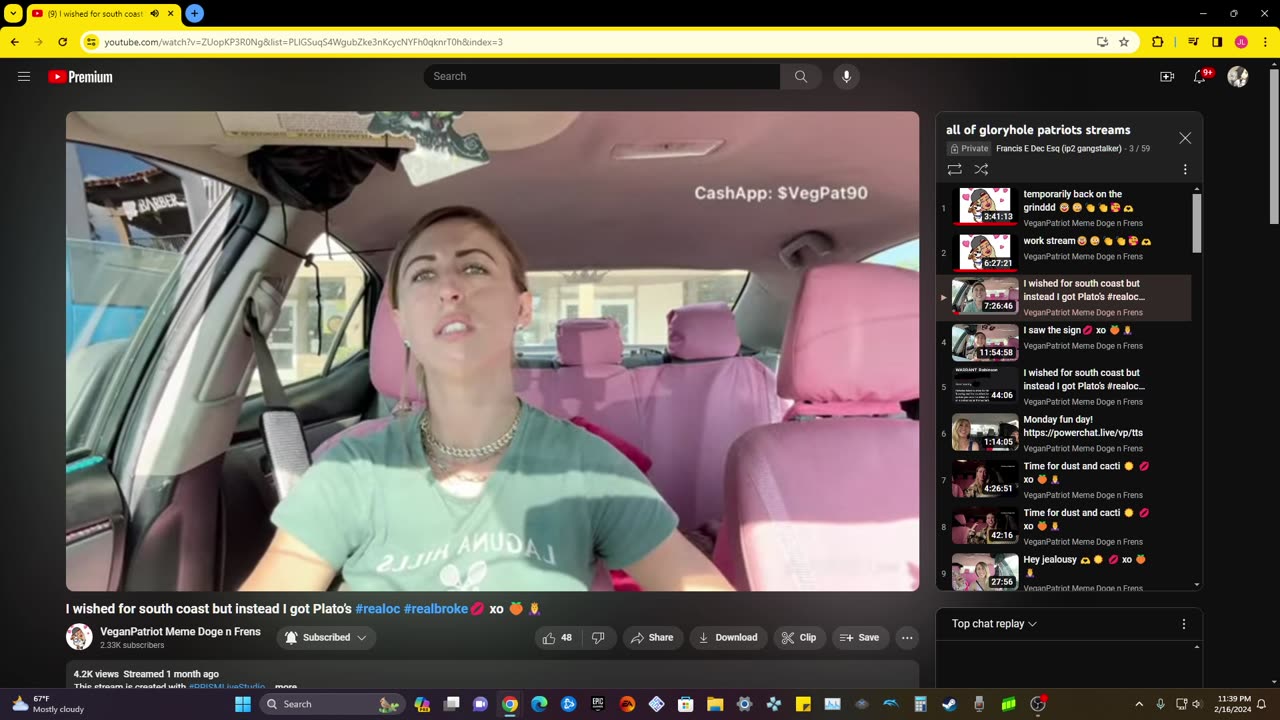Open Chrome media controls
The height and width of the screenshot is (720, 1280).
click(1193, 42)
